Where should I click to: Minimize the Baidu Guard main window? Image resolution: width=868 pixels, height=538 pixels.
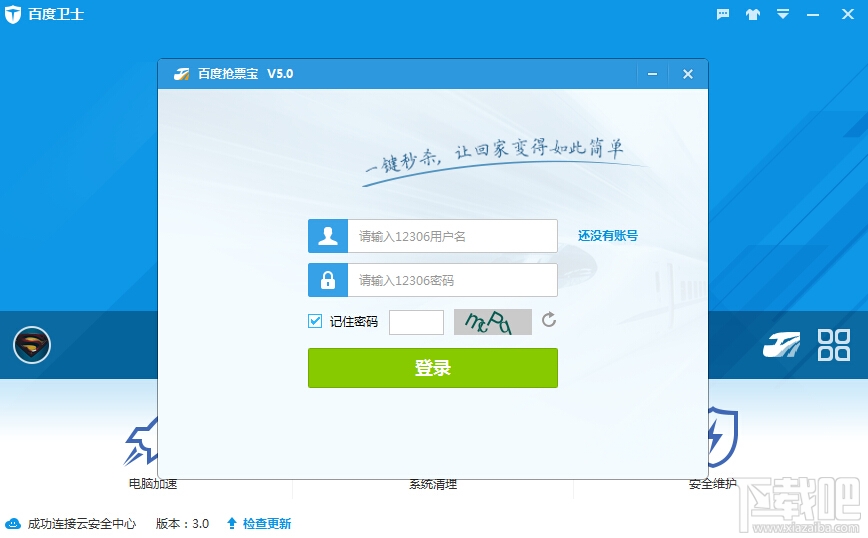(813, 15)
